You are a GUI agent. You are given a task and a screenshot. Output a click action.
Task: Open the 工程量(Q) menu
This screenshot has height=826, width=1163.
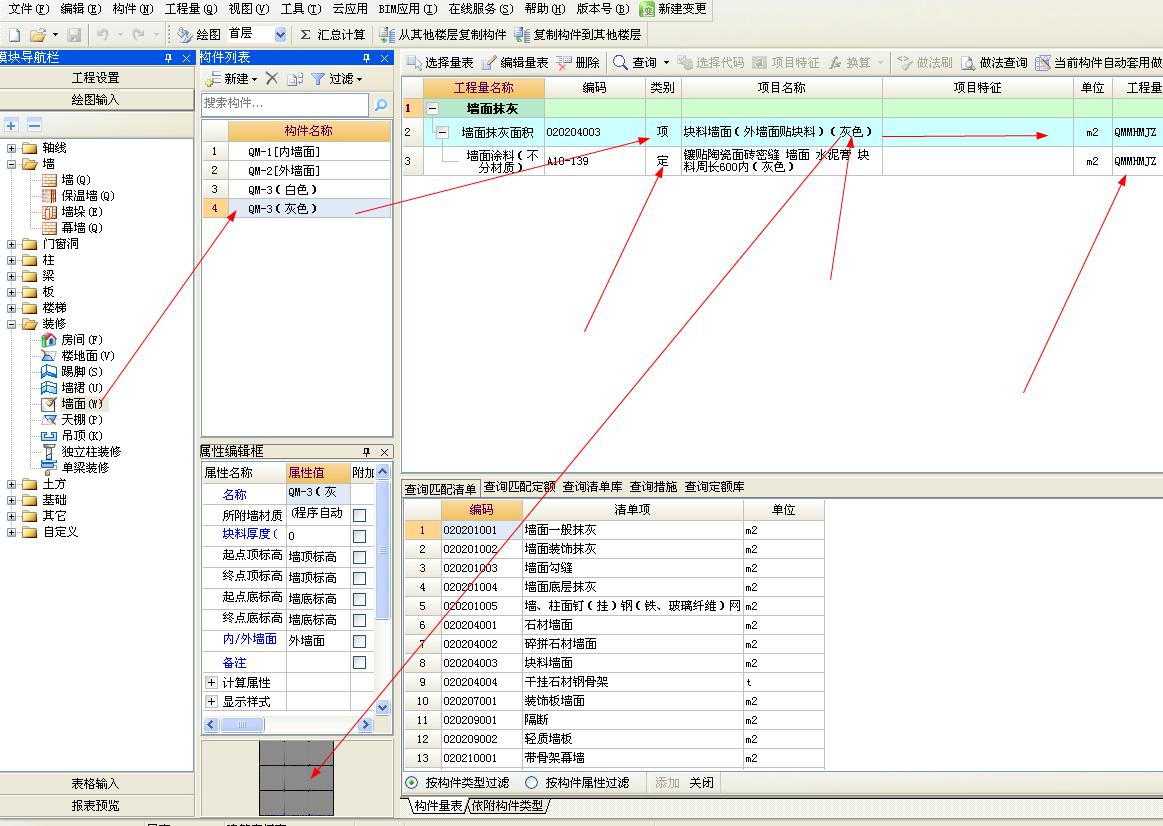pos(191,9)
